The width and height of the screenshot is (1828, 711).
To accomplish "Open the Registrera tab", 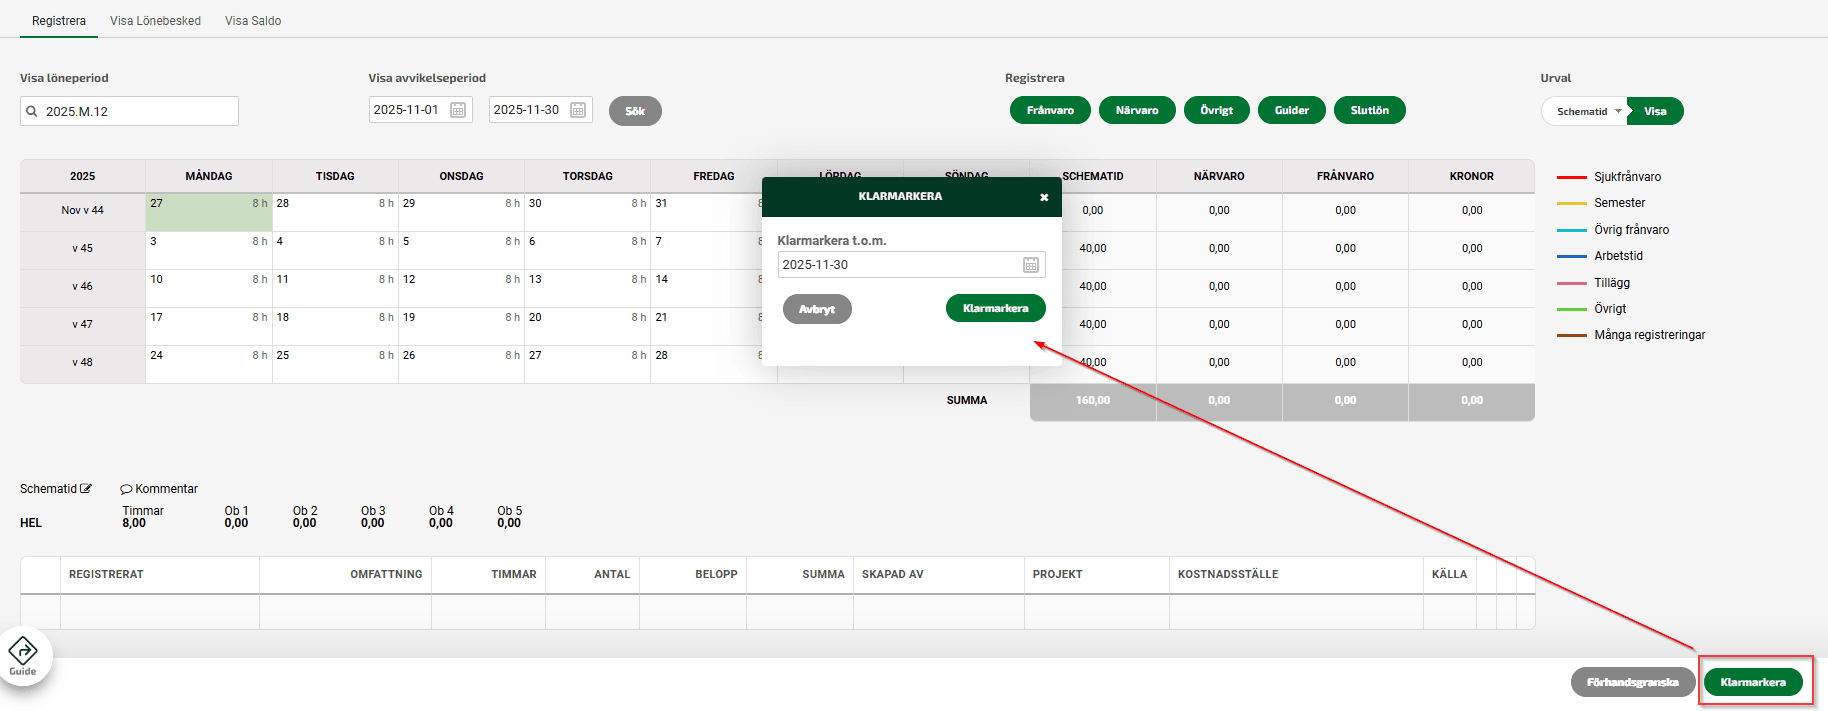I will (59, 21).
